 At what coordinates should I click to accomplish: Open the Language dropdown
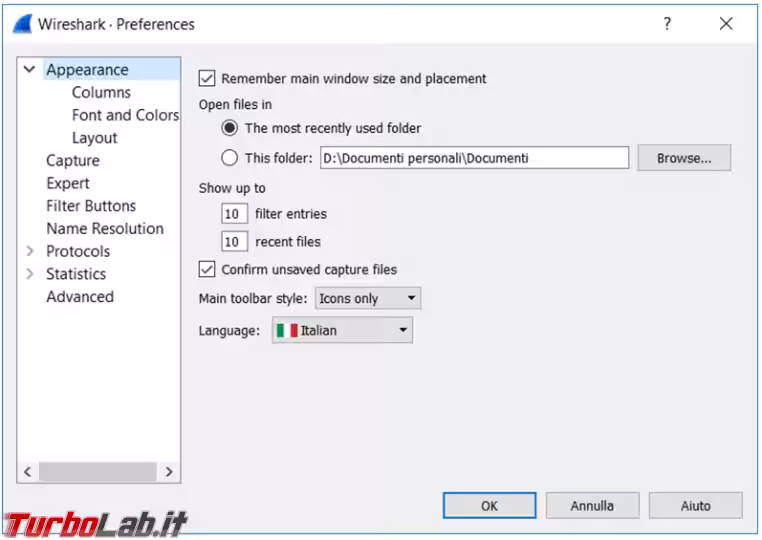342,330
